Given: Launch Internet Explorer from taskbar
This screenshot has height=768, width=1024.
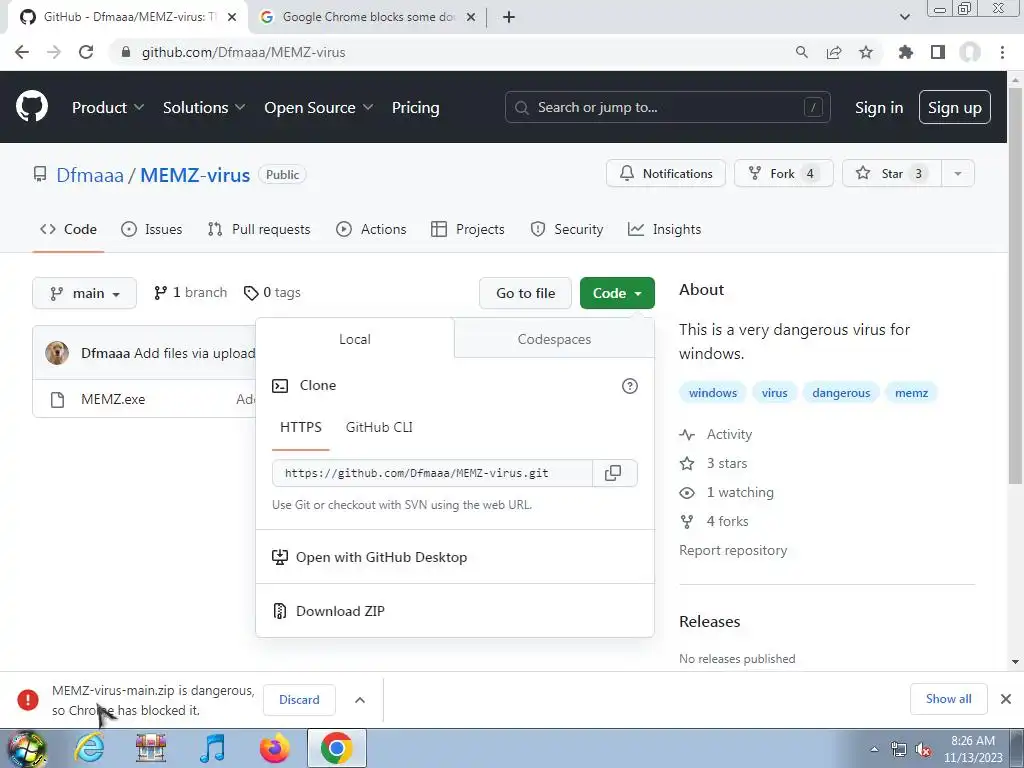Looking at the screenshot, I should (89, 748).
